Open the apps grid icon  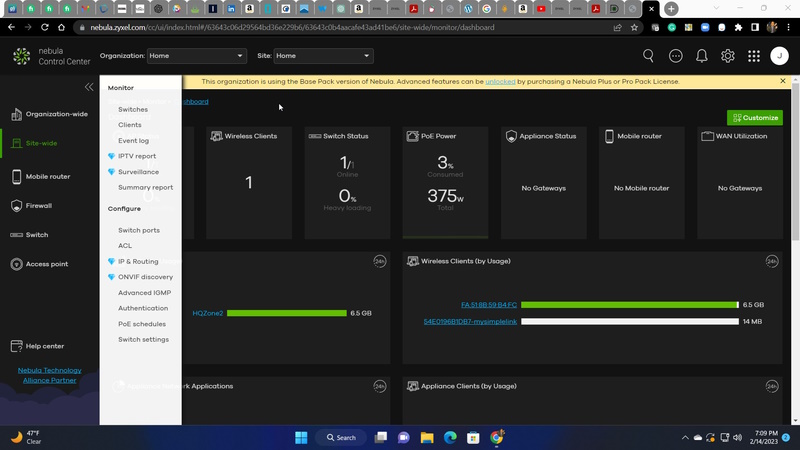pos(754,56)
